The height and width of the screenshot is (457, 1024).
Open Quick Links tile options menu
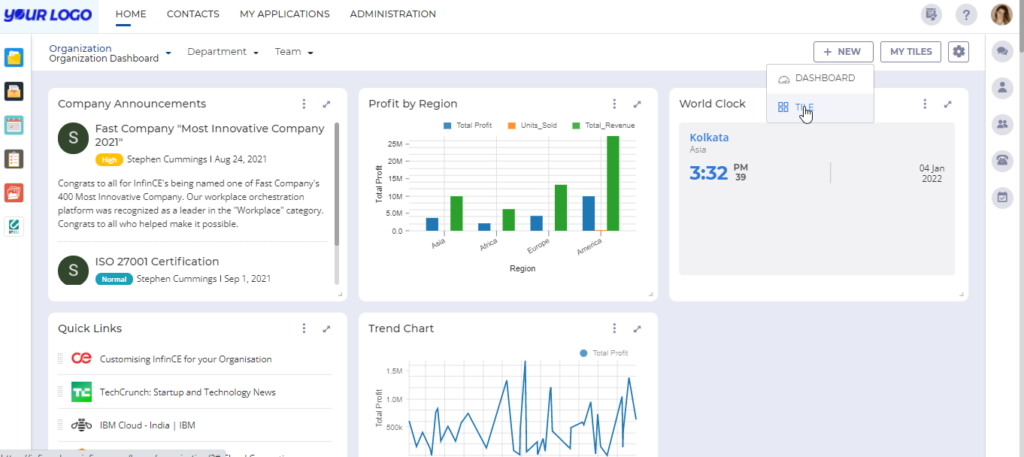pyautogui.click(x=304, y=328)
